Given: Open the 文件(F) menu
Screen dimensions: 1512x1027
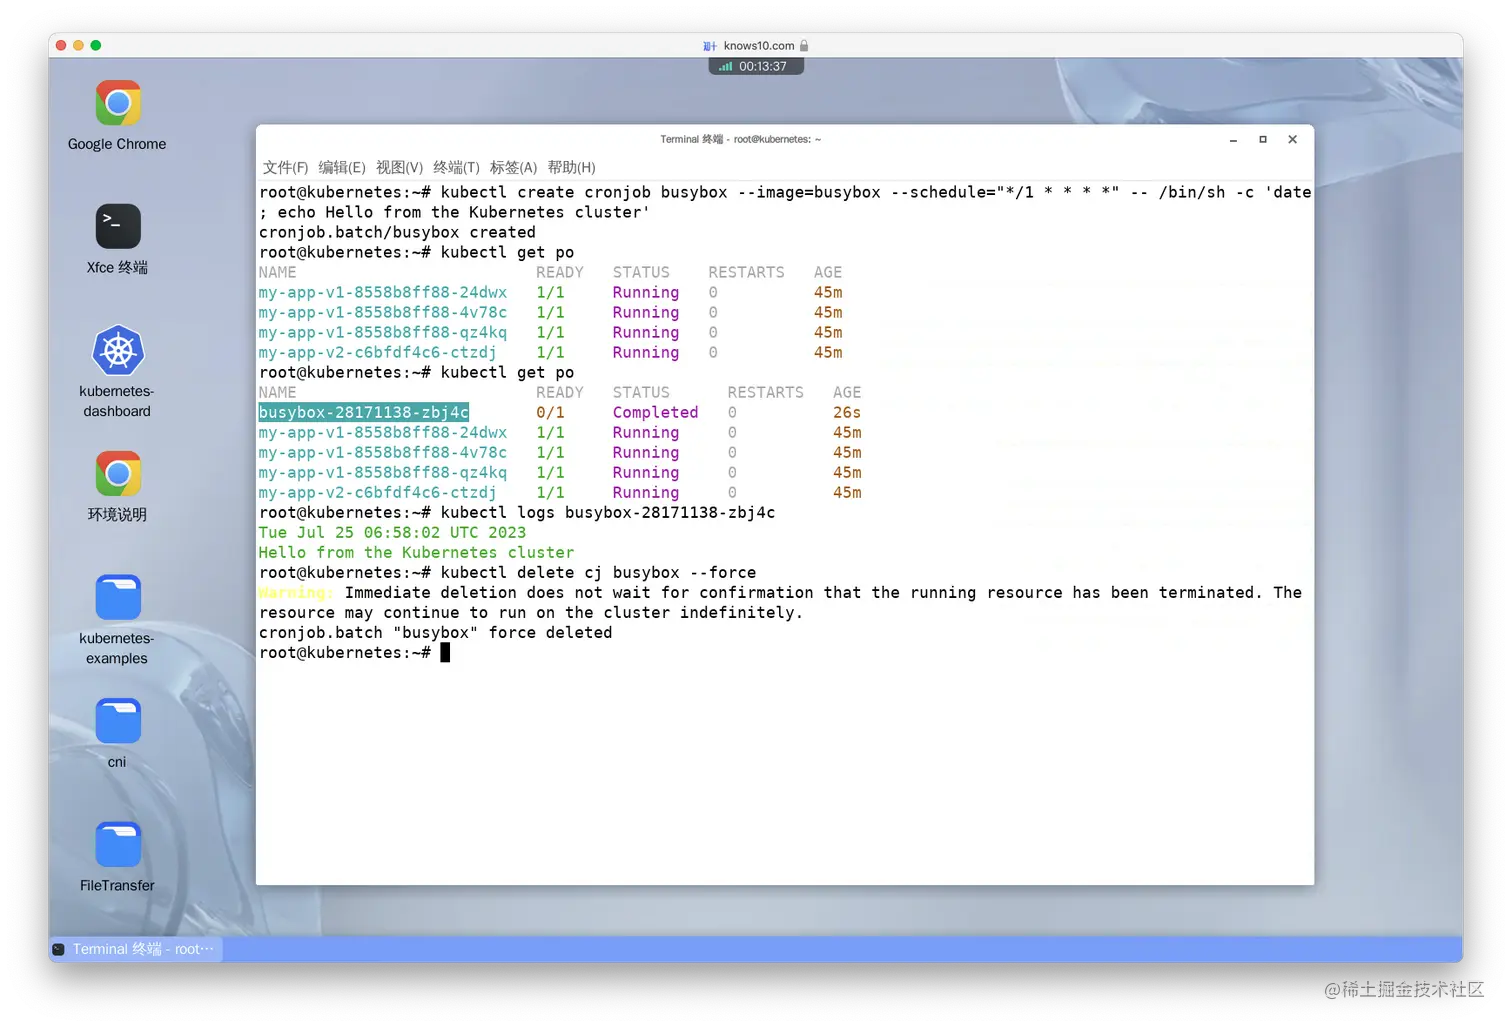Looking at the screenshot, I should click(285, 167).
